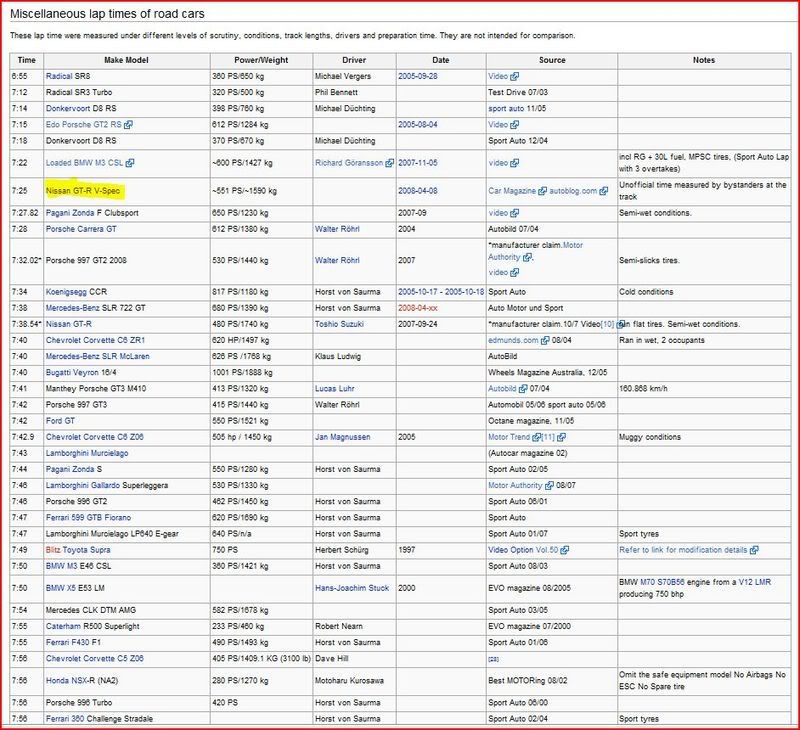Screen dimensions: 800x730
Task: Open Motor Authority link in Gallardo Superleggera row
Action: 515,485
